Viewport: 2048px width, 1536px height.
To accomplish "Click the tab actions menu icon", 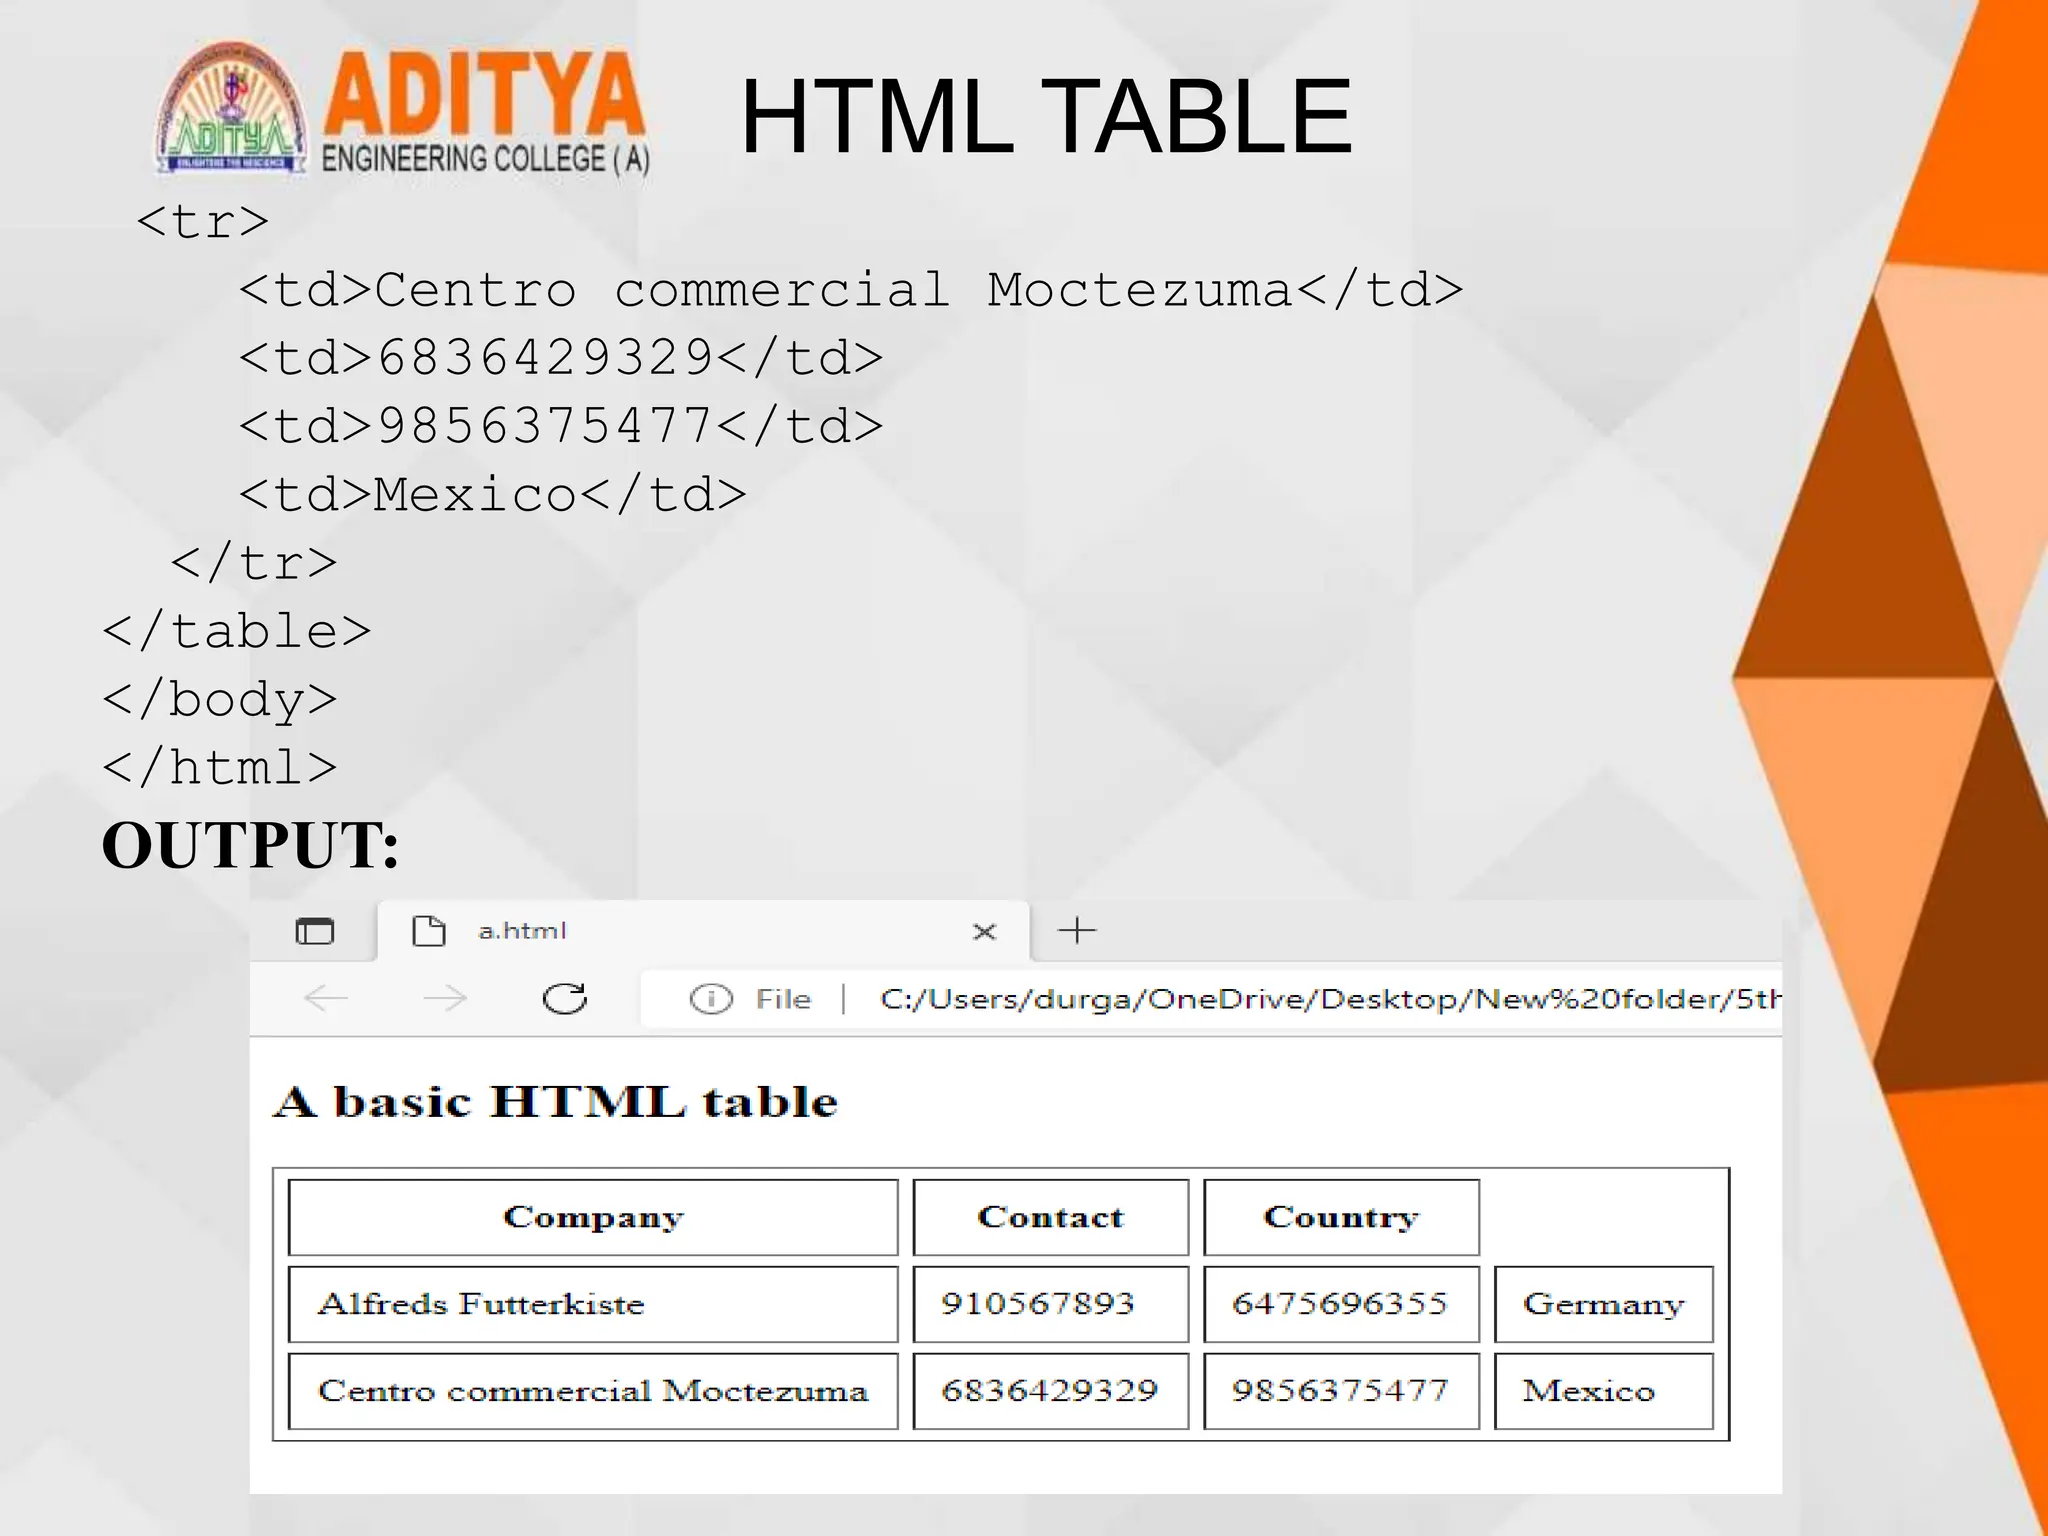I will pyautogui.click(x=315, y=931).
